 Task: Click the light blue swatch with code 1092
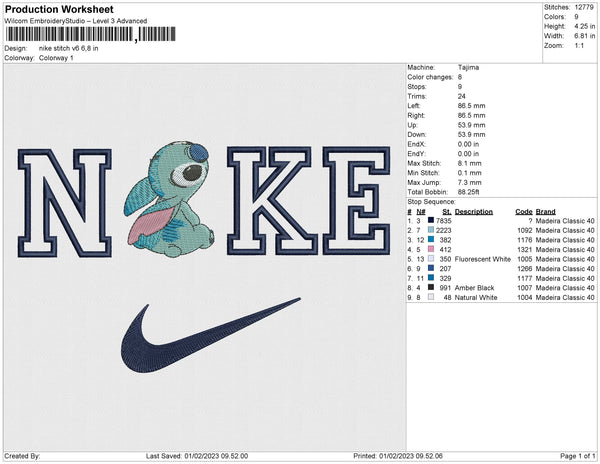tap(431, 230)
